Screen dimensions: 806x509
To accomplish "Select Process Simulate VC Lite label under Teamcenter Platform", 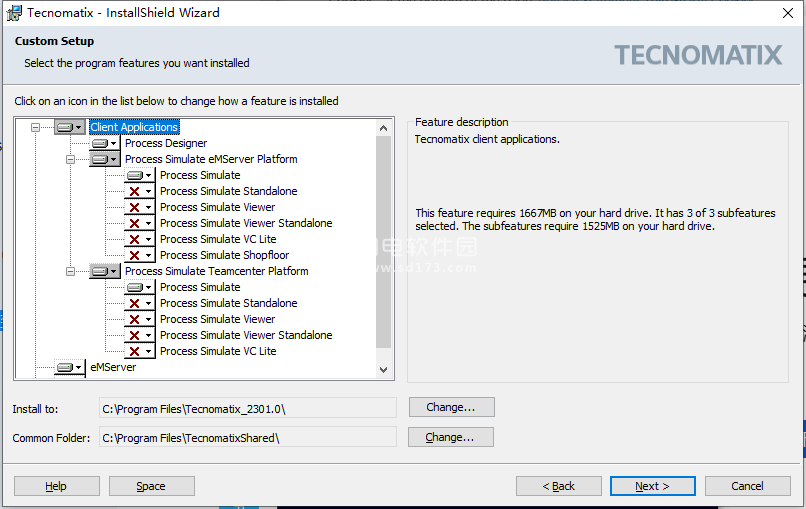I will pos(218,351).
